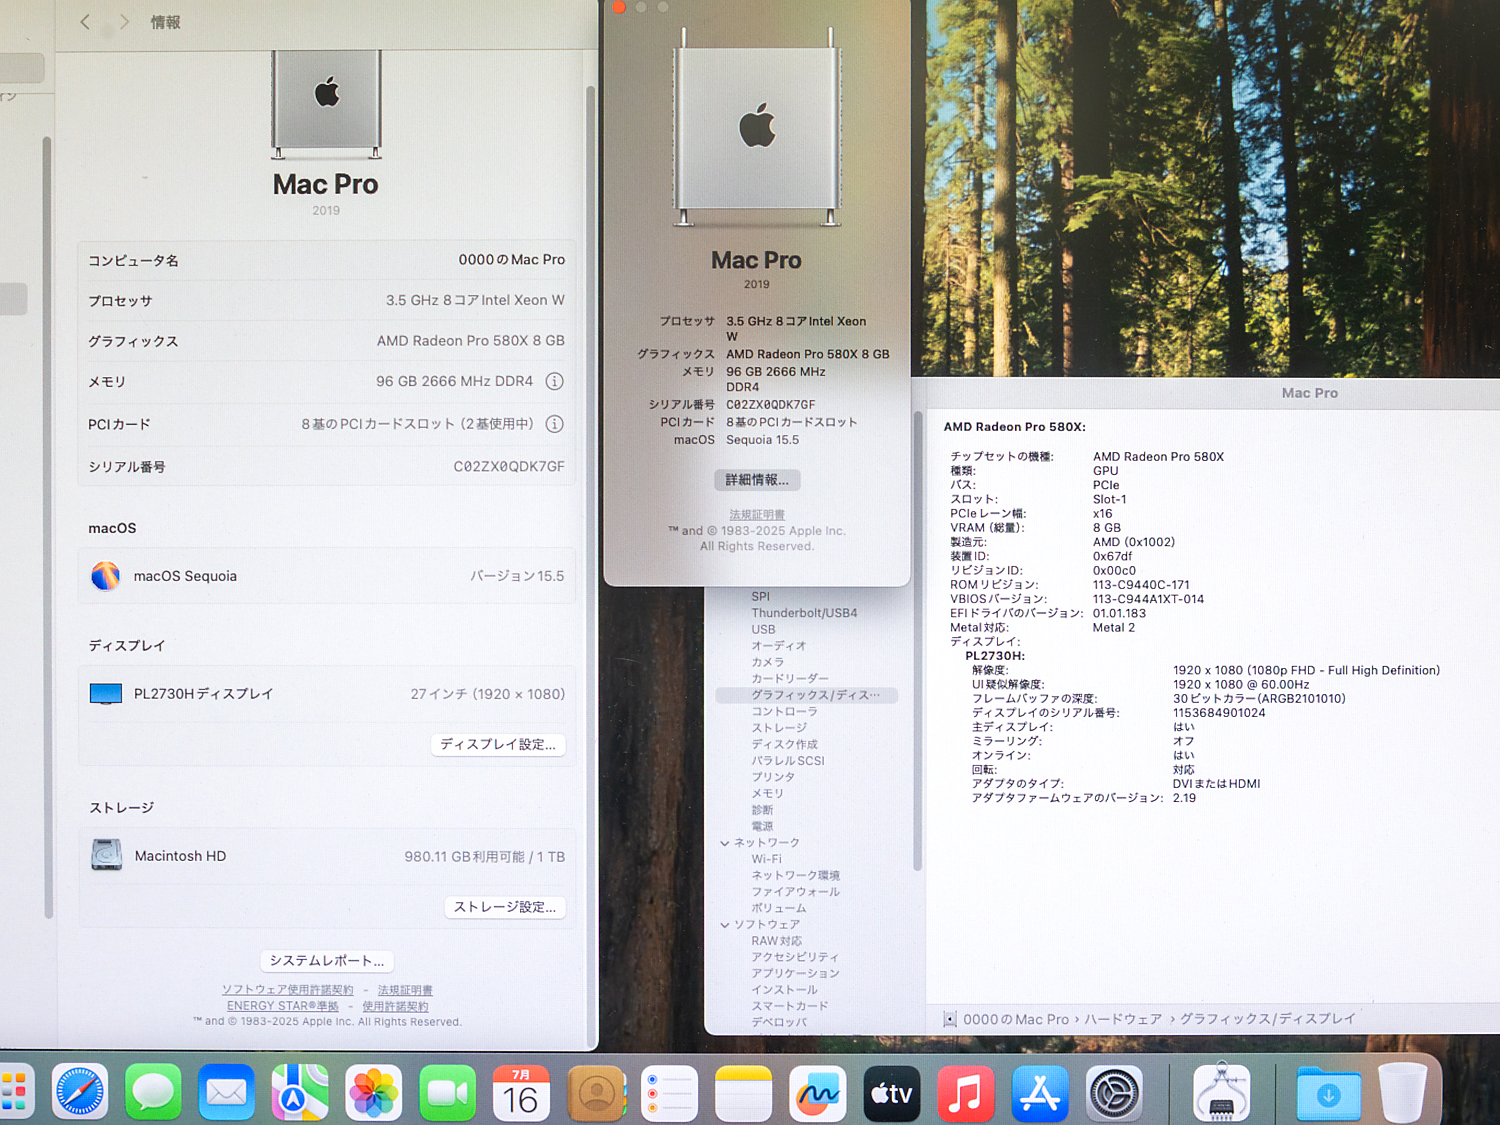Open Downloads folder in dock

coord(1328,1094)
